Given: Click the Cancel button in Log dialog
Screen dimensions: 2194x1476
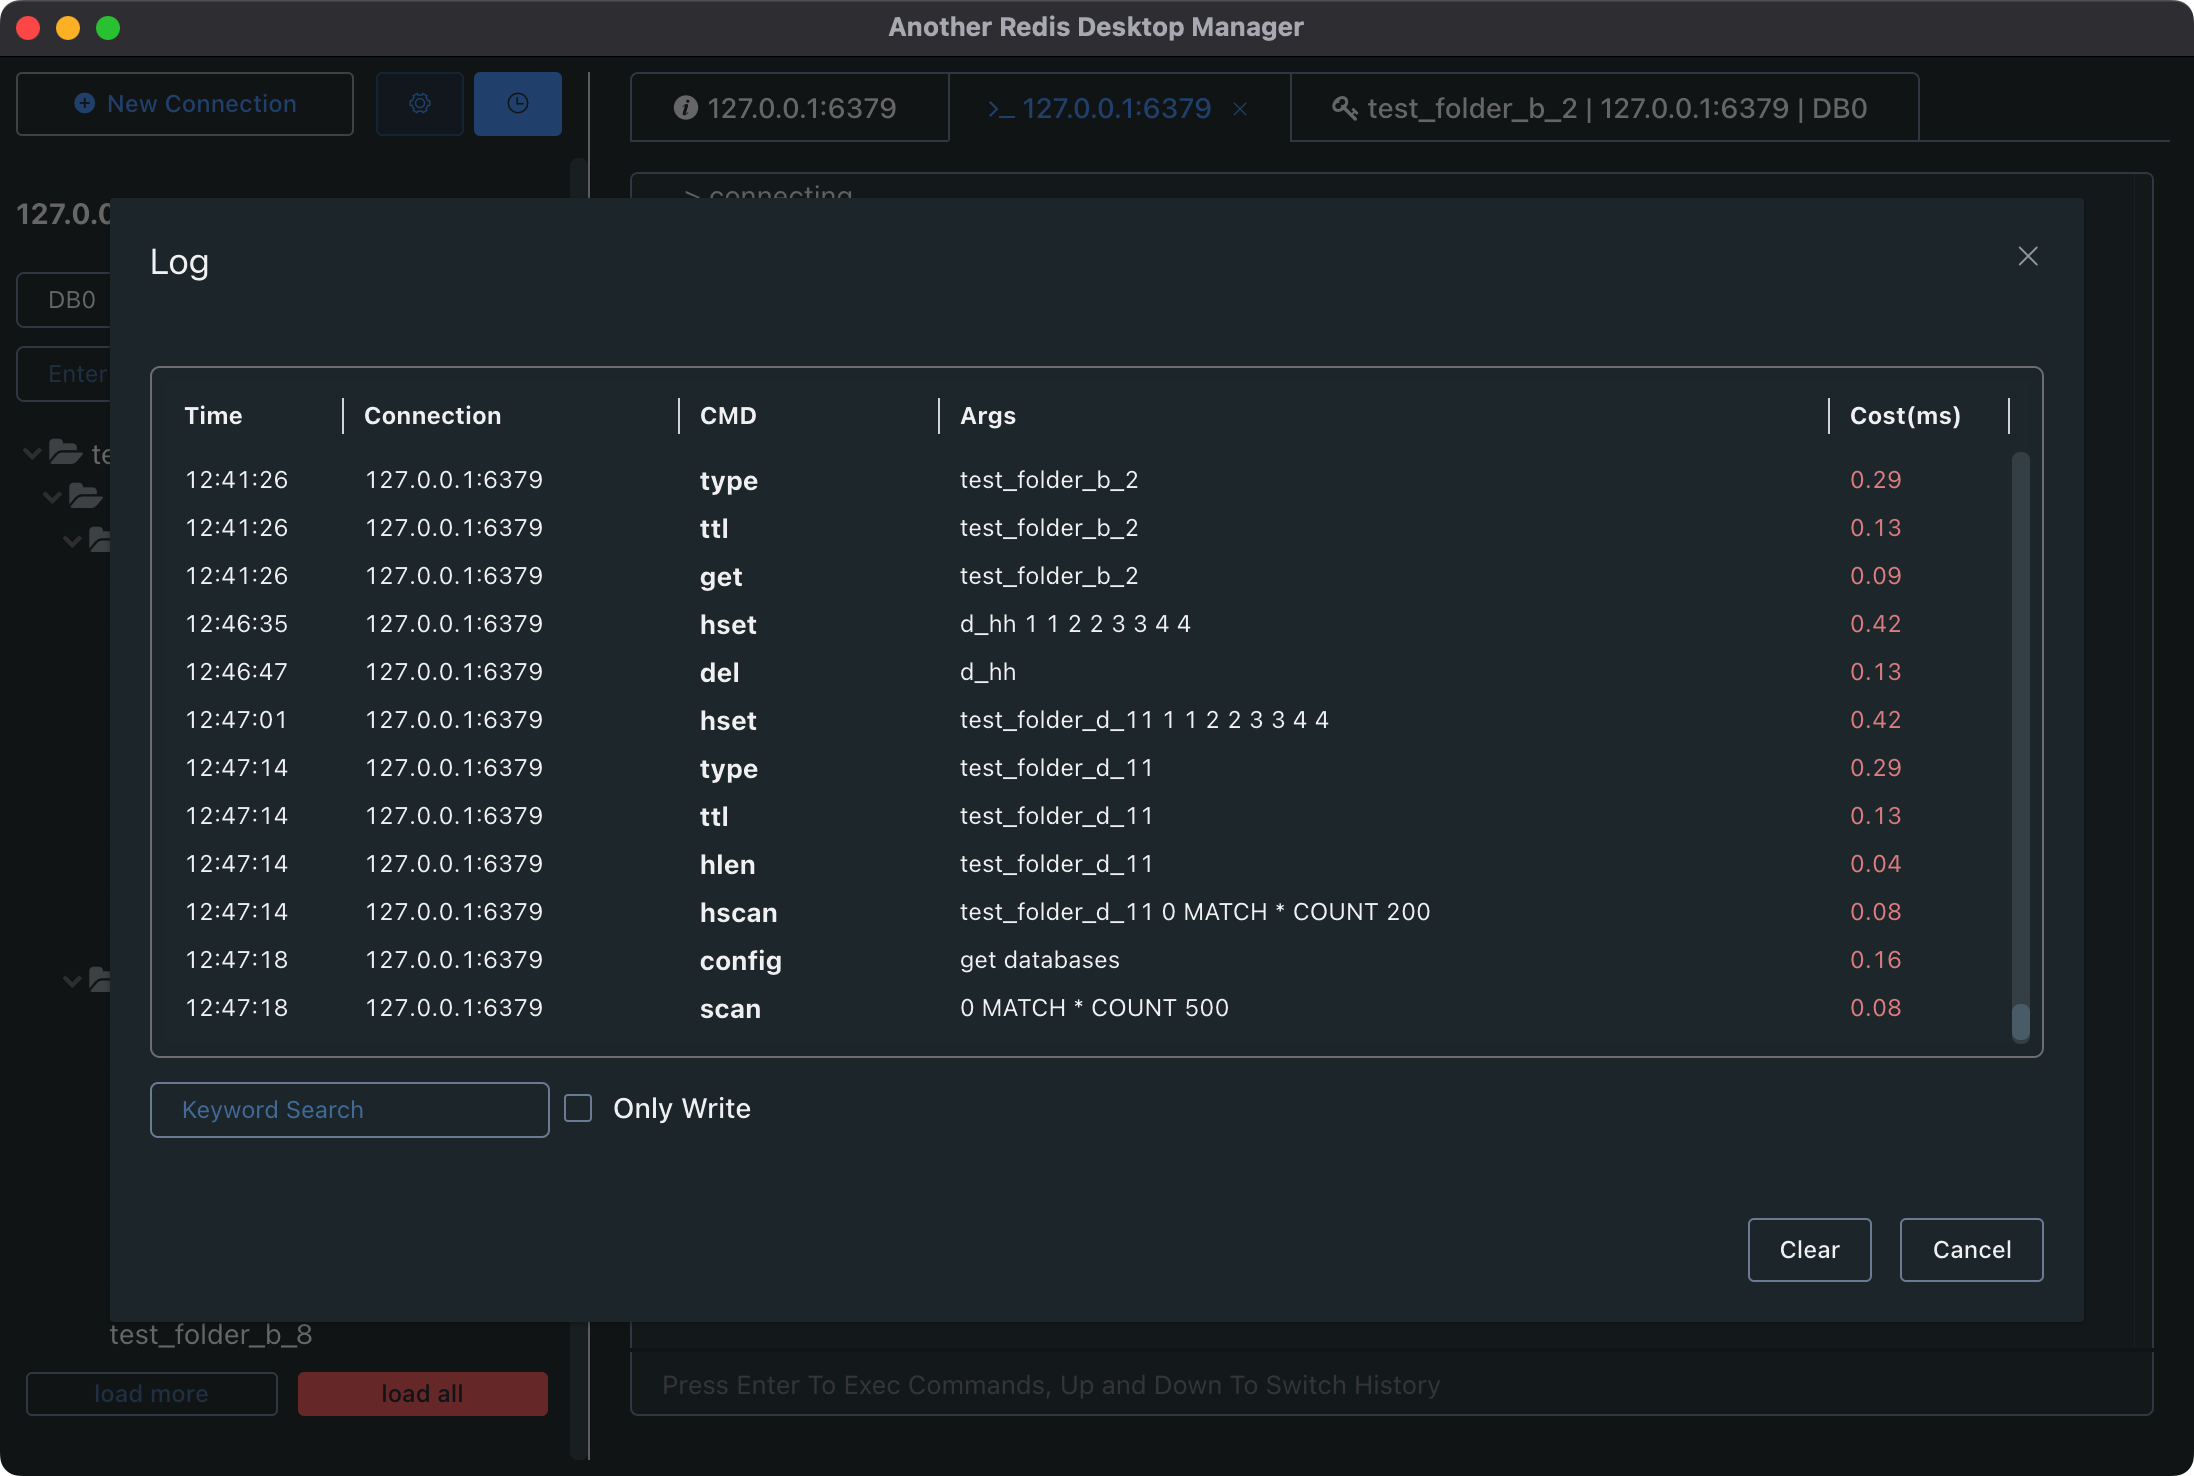Looking at the screenshot, I should (x=1972, y=1249).
